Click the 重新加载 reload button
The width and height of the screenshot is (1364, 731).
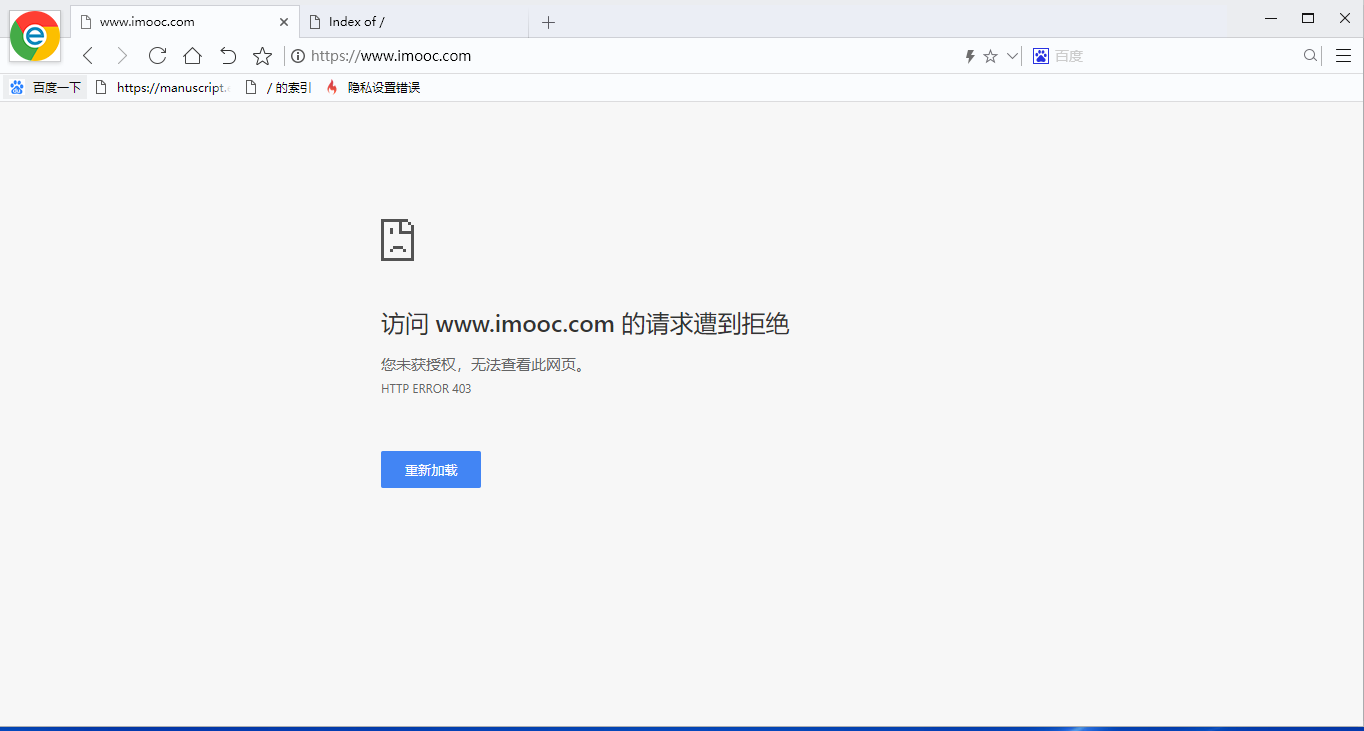tap(430, 469)
